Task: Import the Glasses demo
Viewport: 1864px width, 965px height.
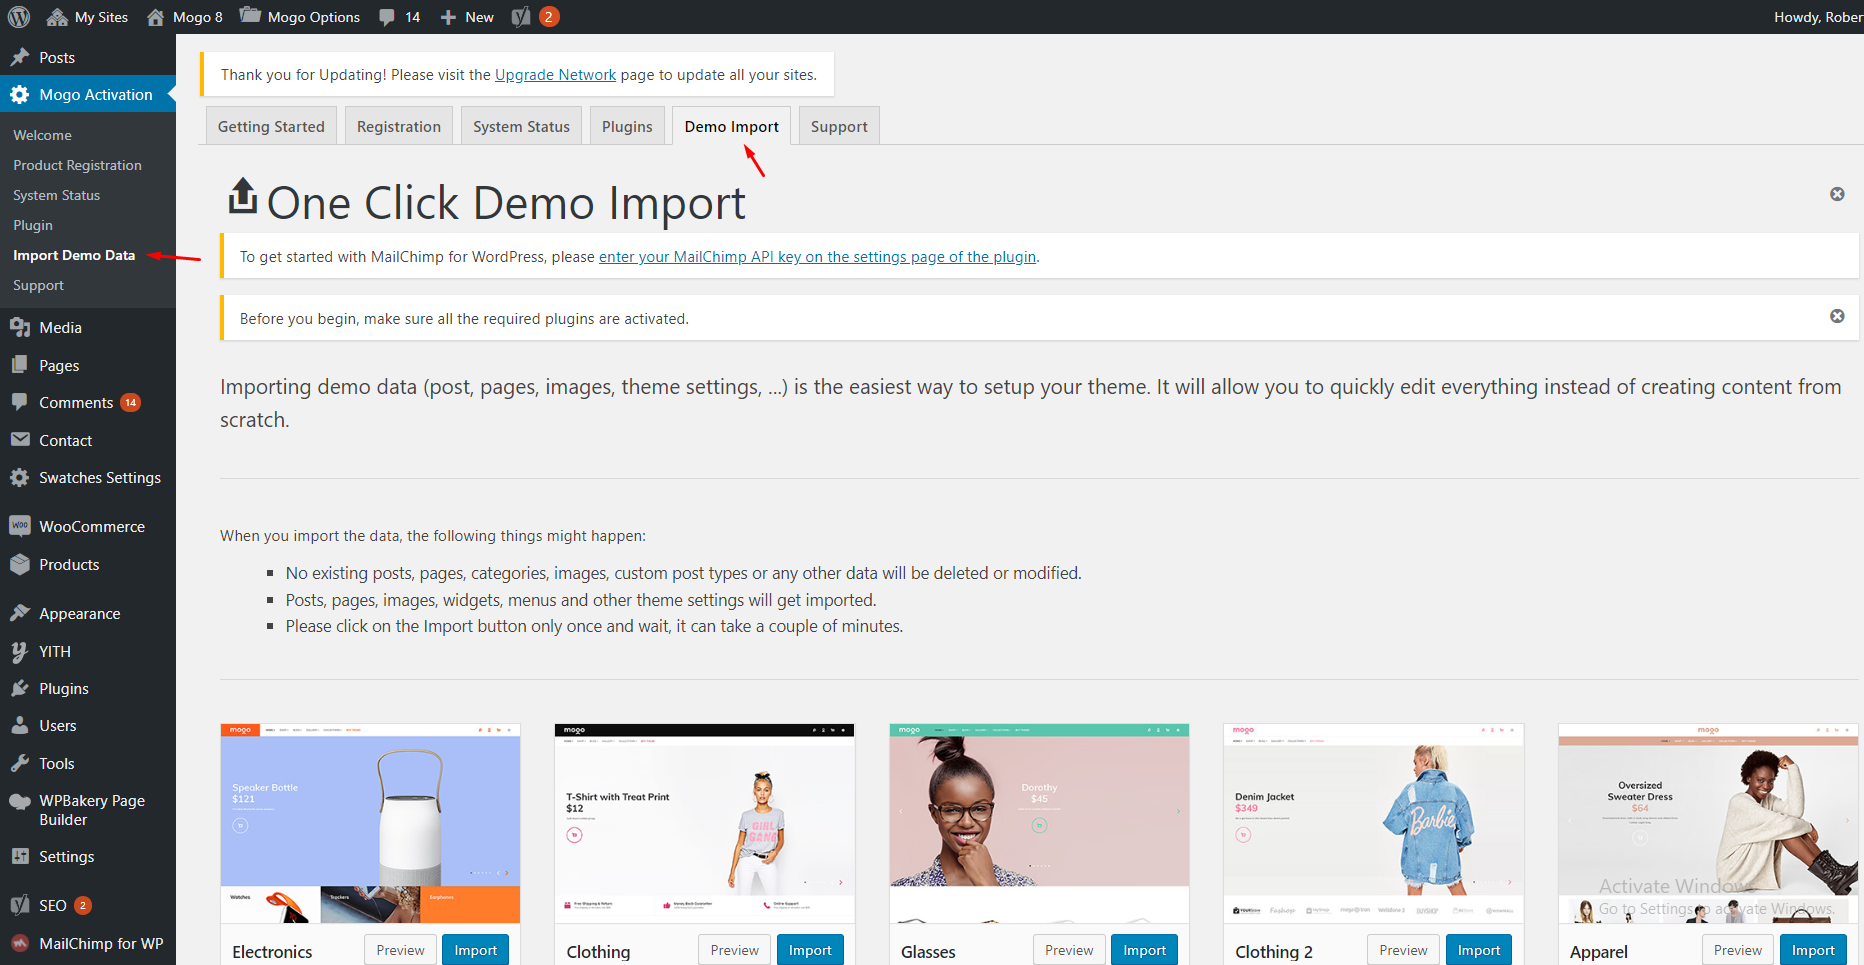Action: (x=1144, y=950)
